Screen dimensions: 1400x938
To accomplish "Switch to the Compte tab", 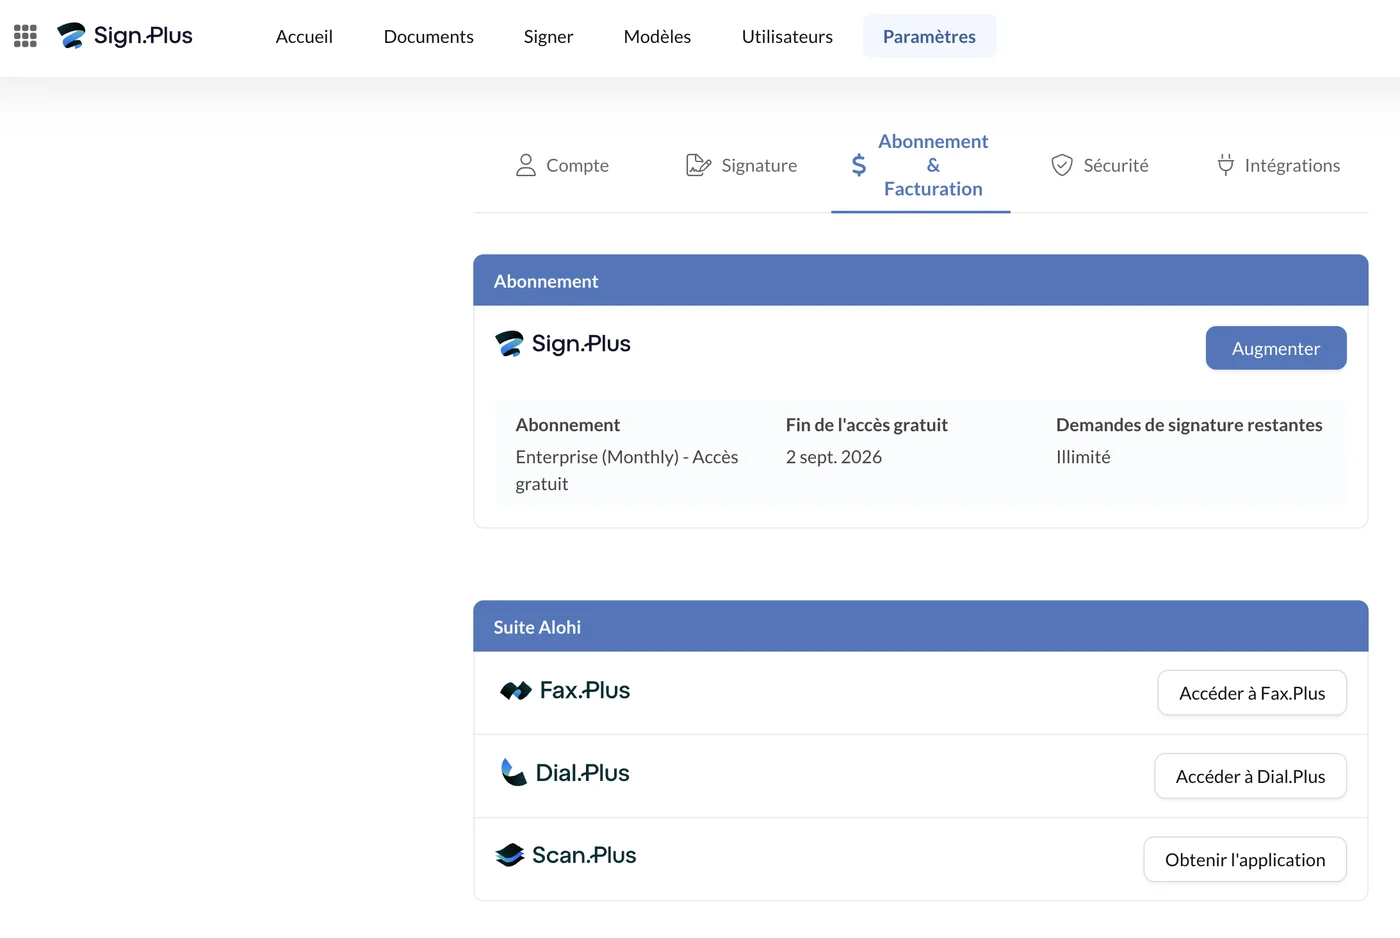I will tap(562, 165).
